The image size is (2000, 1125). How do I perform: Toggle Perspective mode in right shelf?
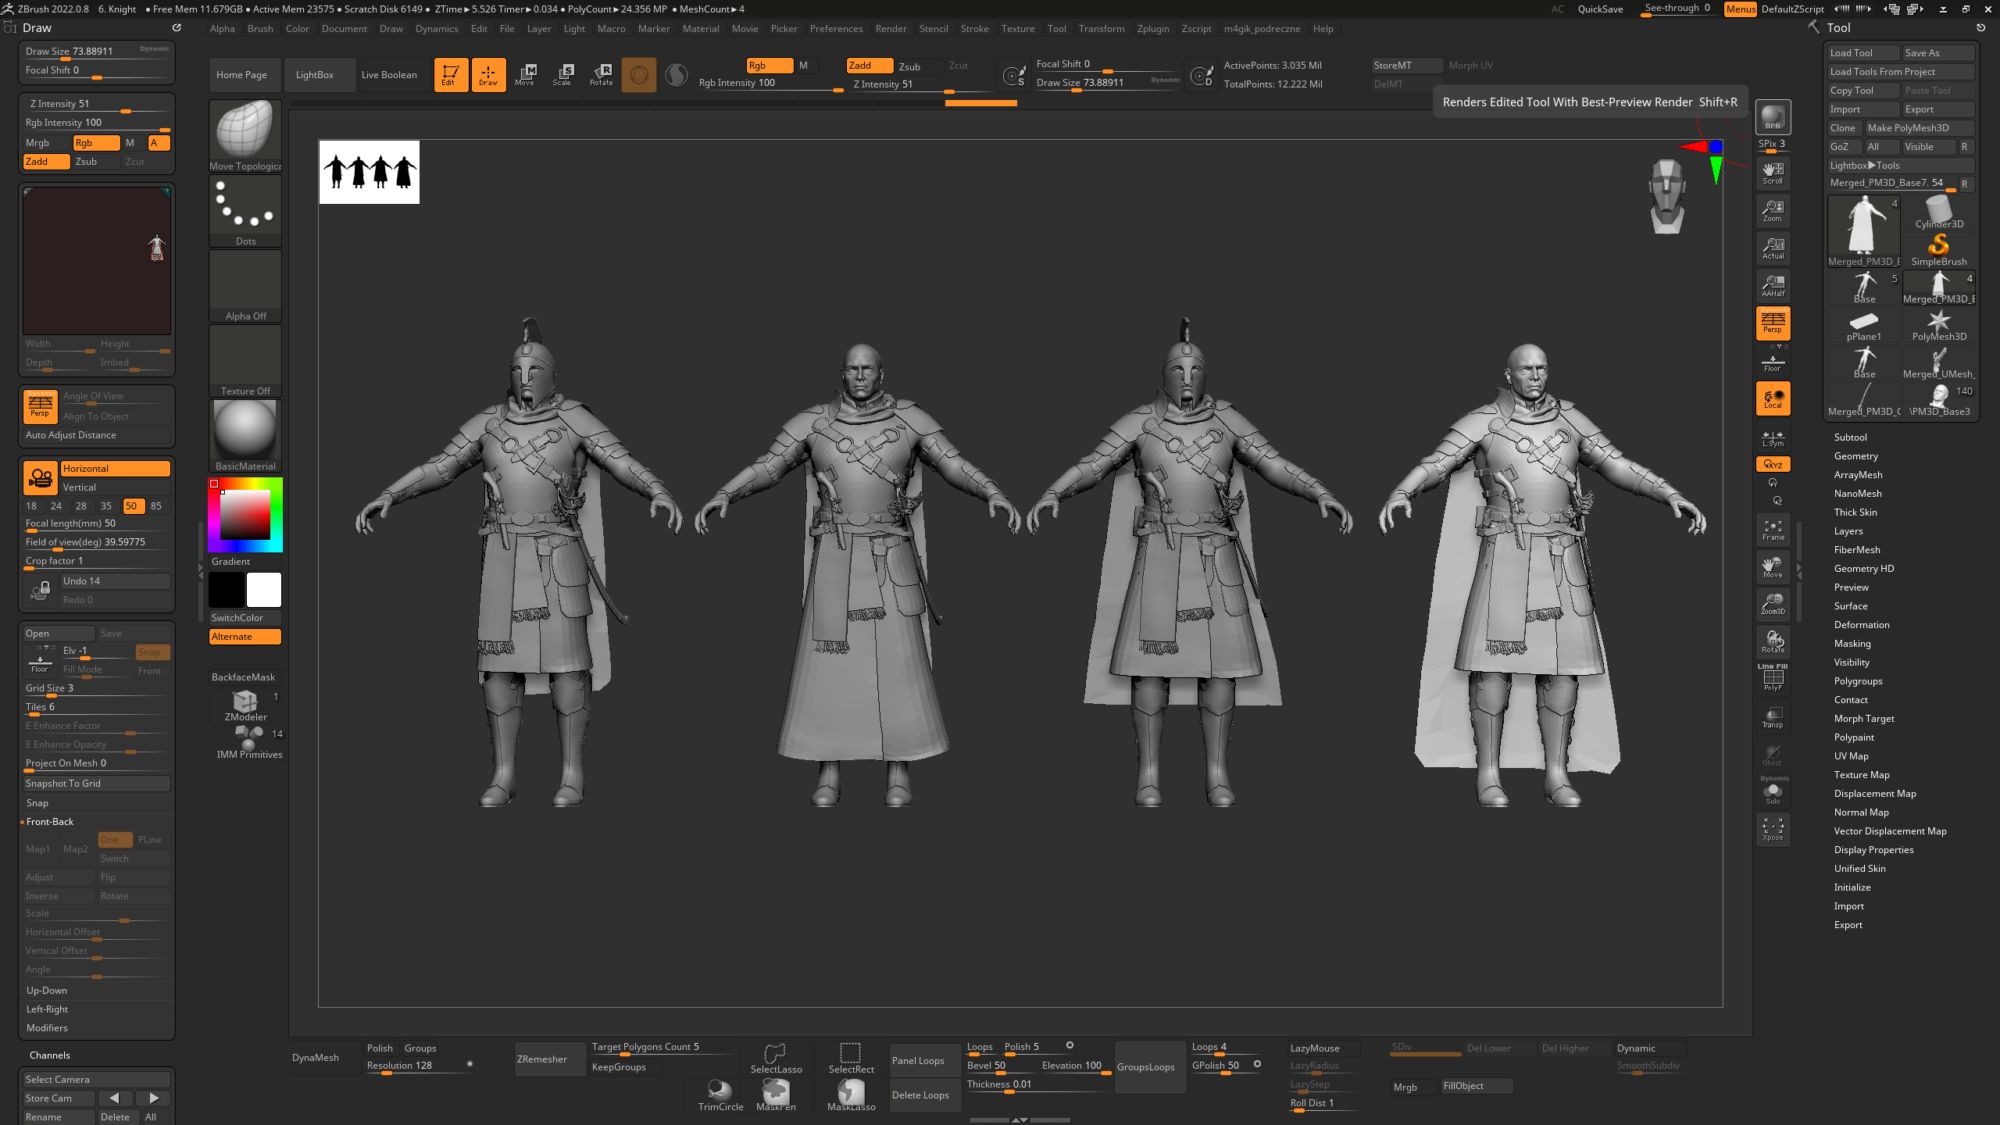coord(1772,322)
